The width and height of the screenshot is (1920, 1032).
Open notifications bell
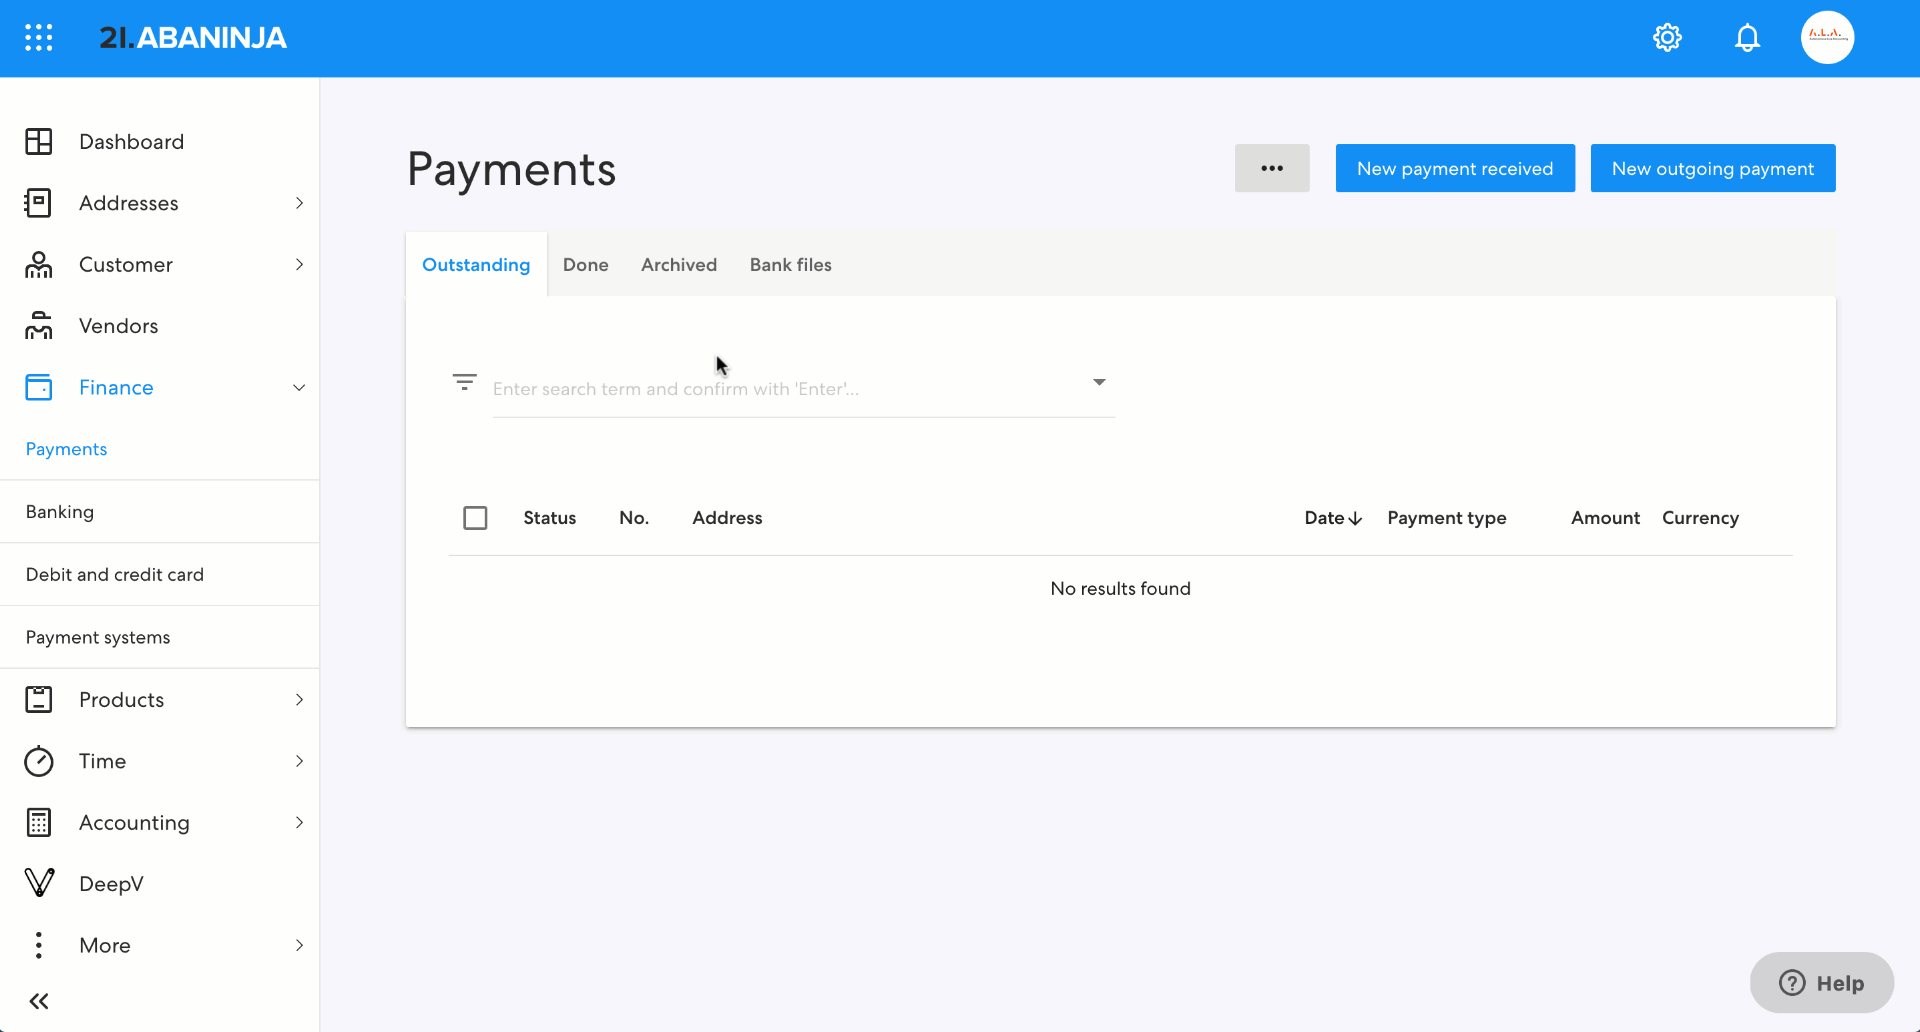point(1747,38)
